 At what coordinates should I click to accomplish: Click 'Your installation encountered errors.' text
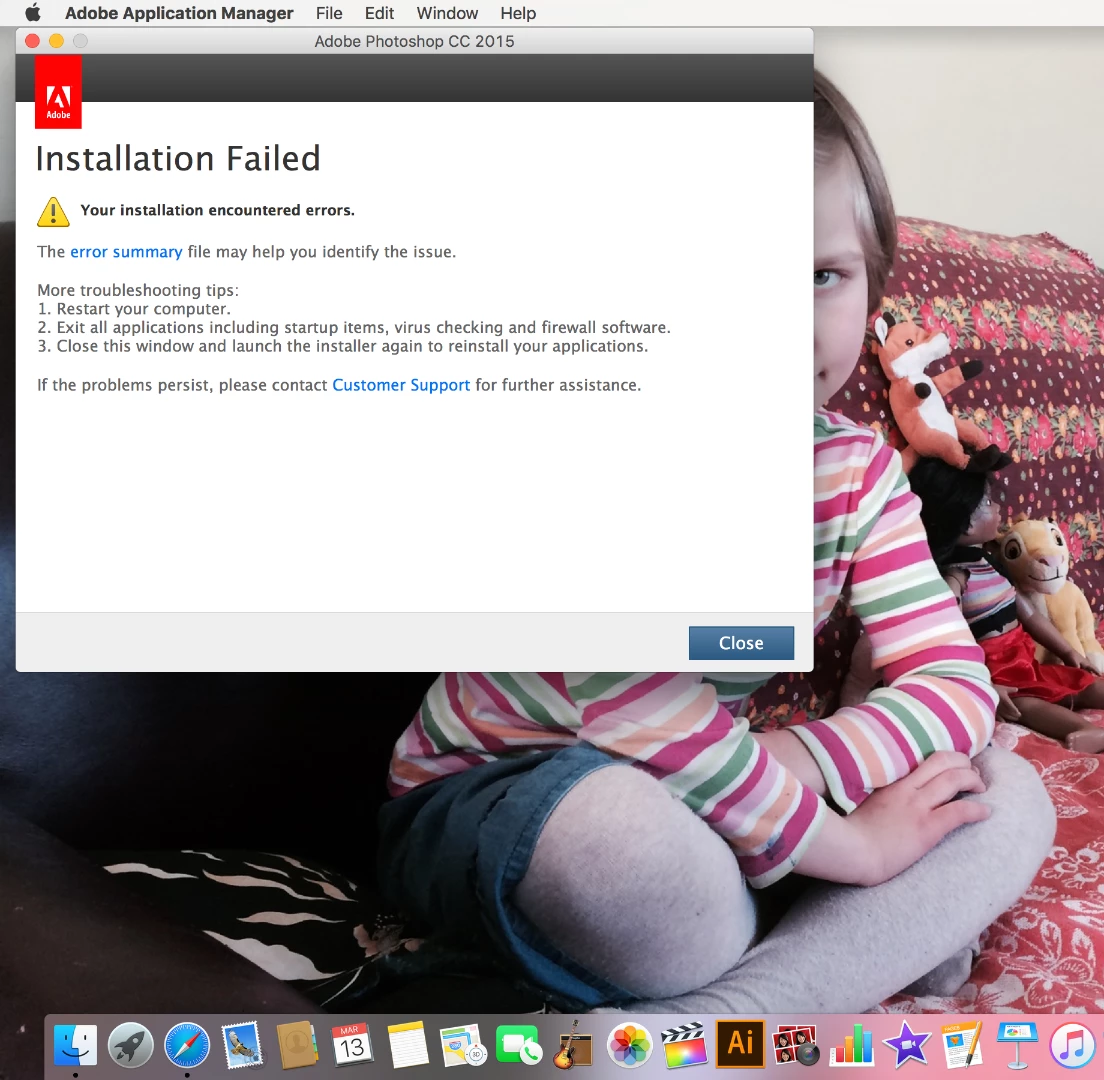coord(218,210)
